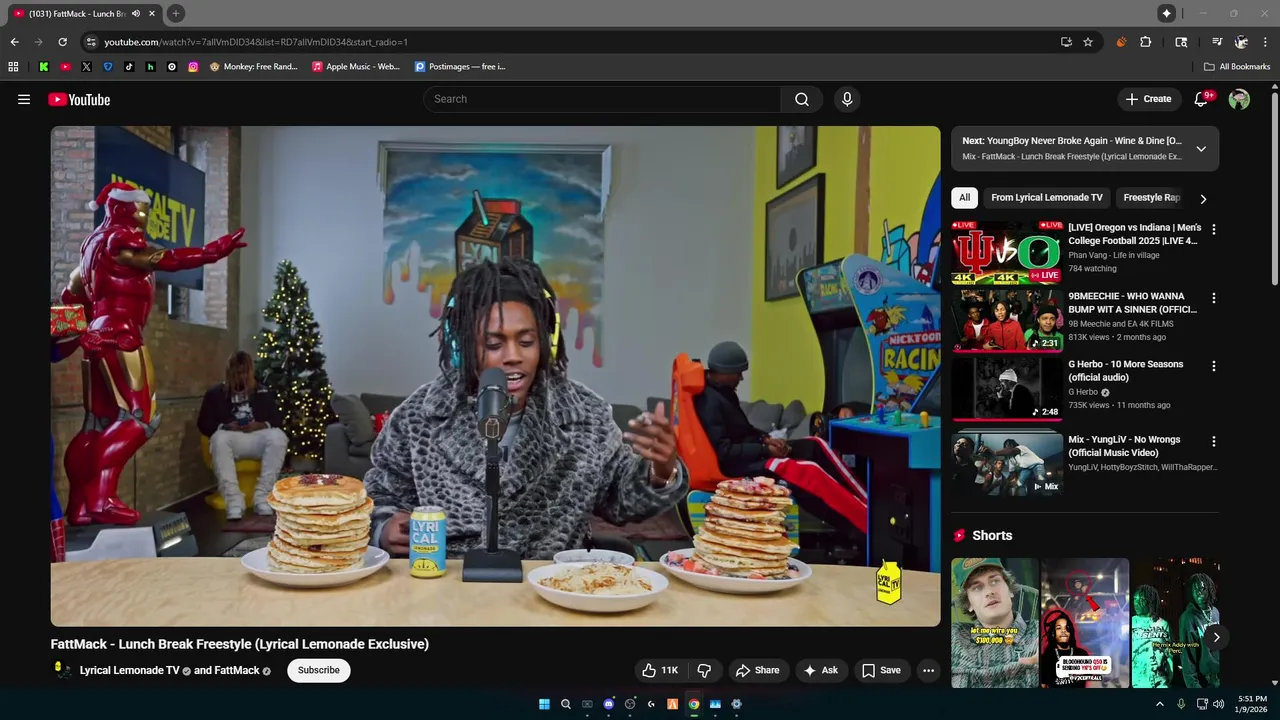Dislike the video with thumbs down
This screenshot has width=1280, height=720.
pos(704,670)
